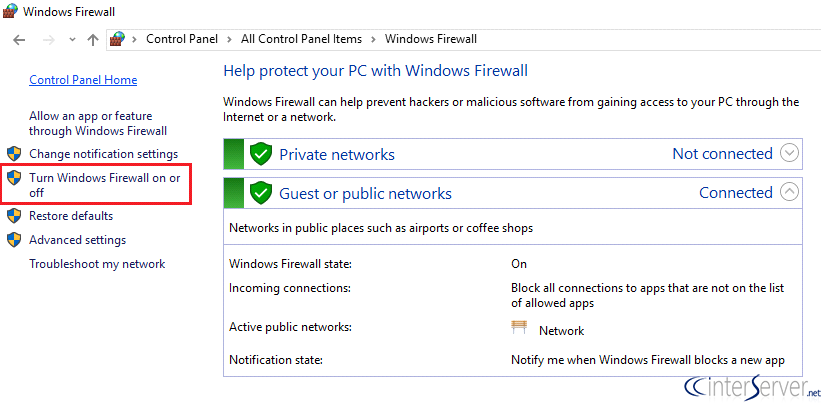
Task: Click 'Block all connections to apps' text
Action: 647,295
